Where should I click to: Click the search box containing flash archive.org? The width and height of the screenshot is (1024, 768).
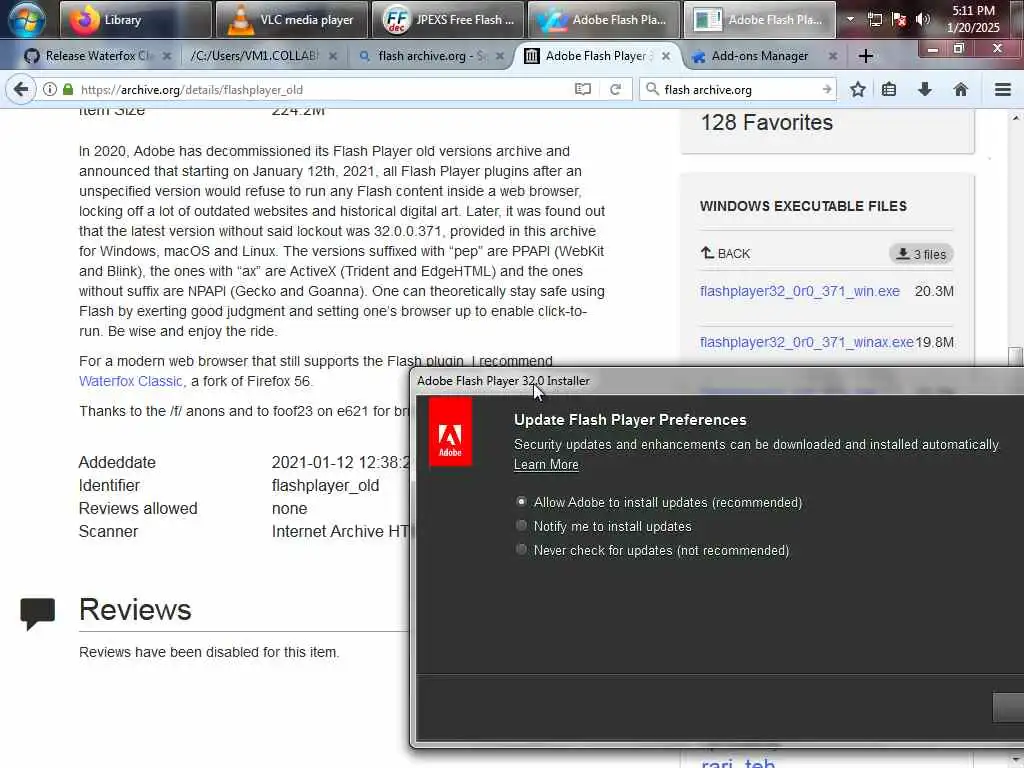pos(738,89)
